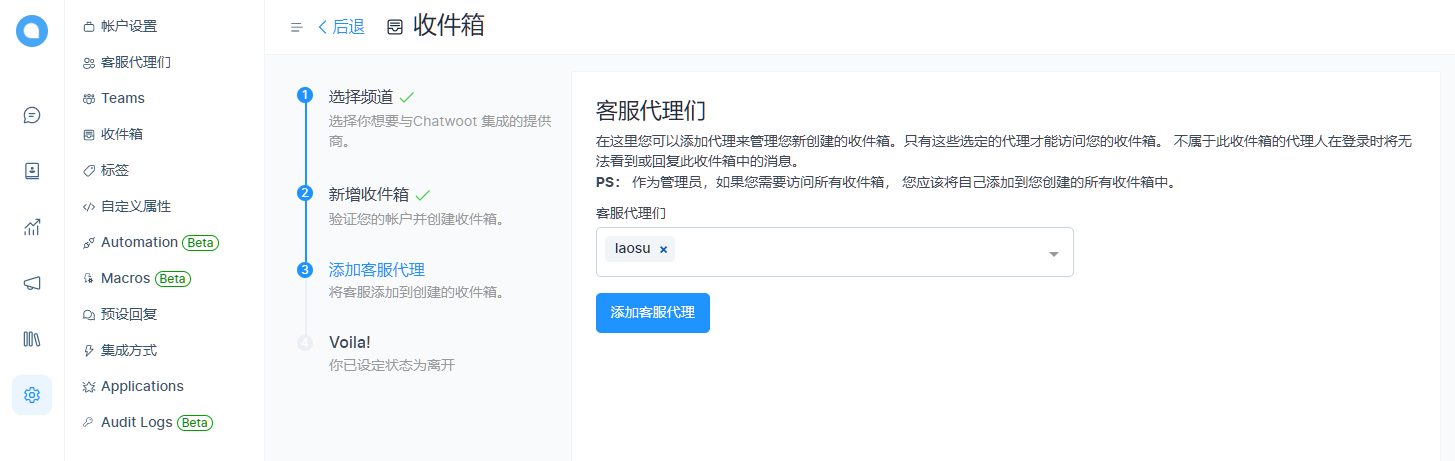1455x461 pixels.
Task: Open 帐户设置 in settings menu
Action: [128, 26]
